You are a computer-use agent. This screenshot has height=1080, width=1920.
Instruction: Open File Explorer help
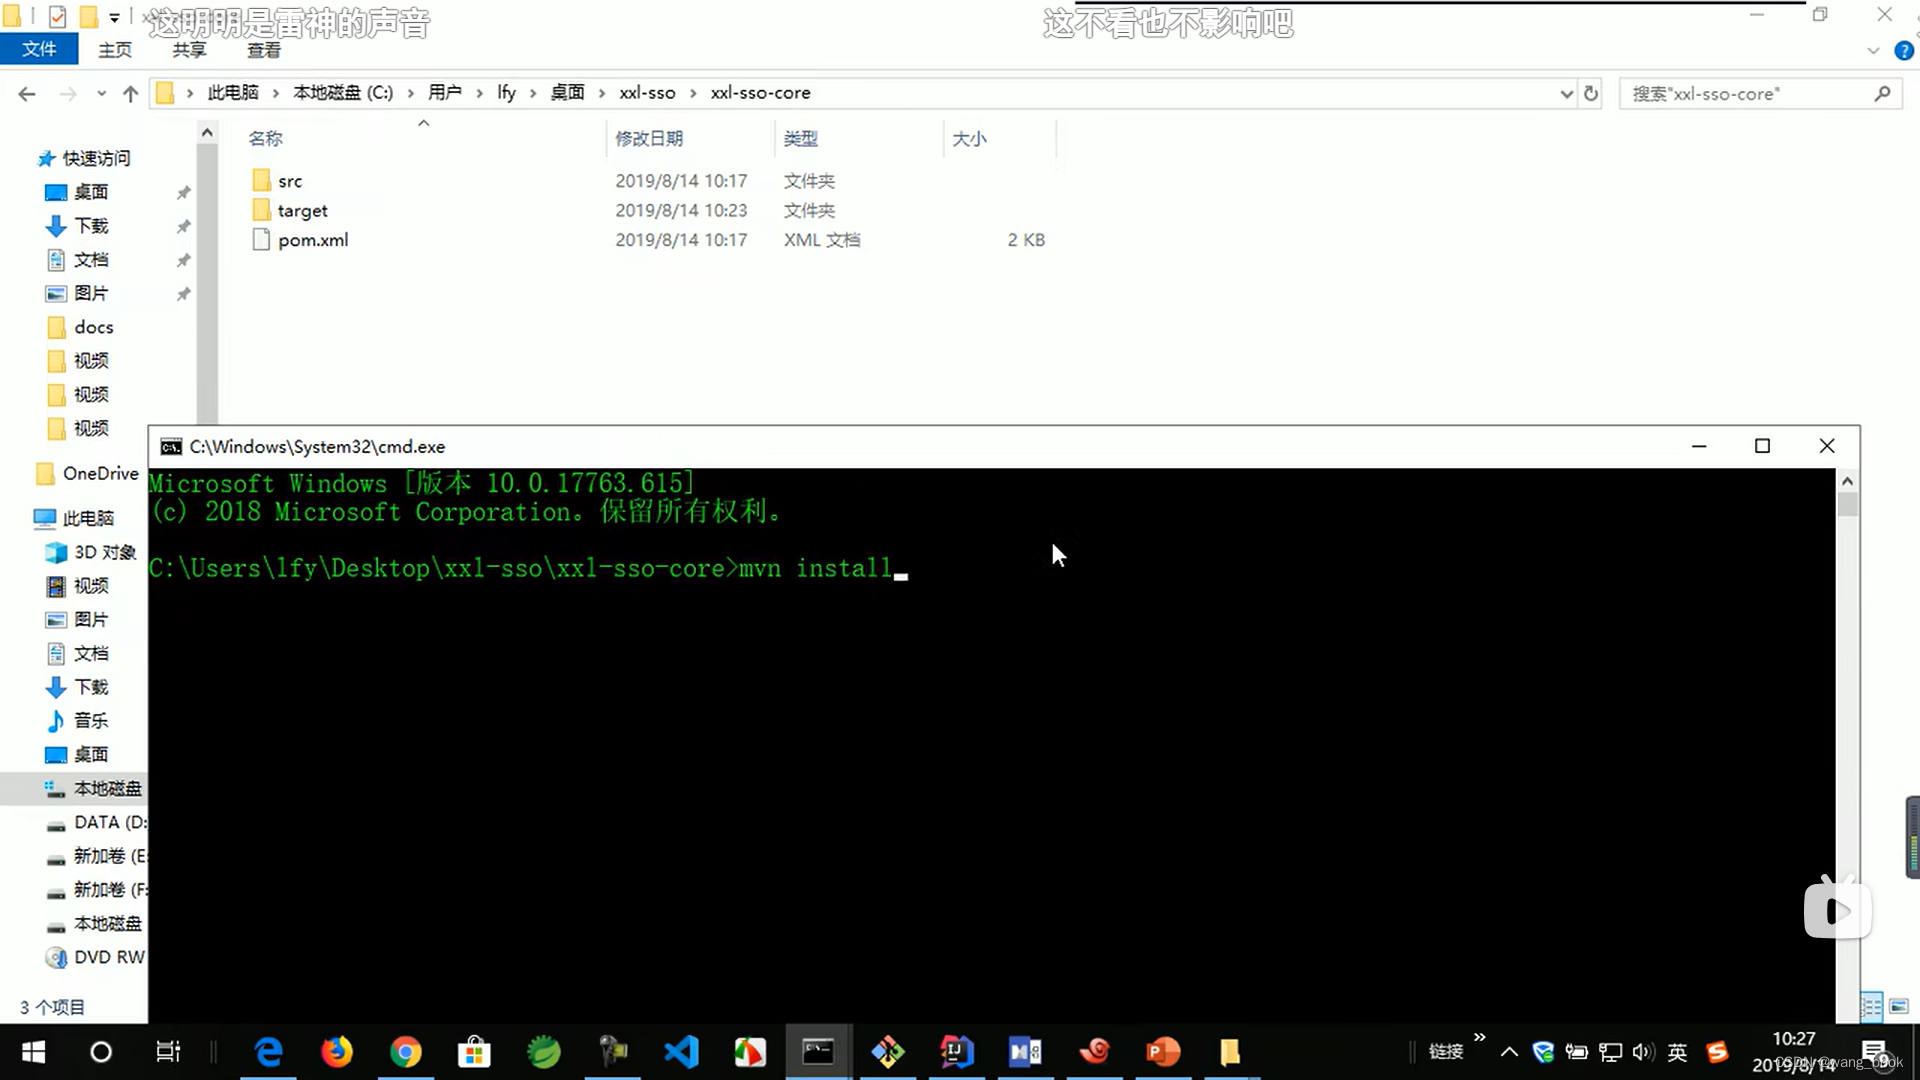point(1903,50)
